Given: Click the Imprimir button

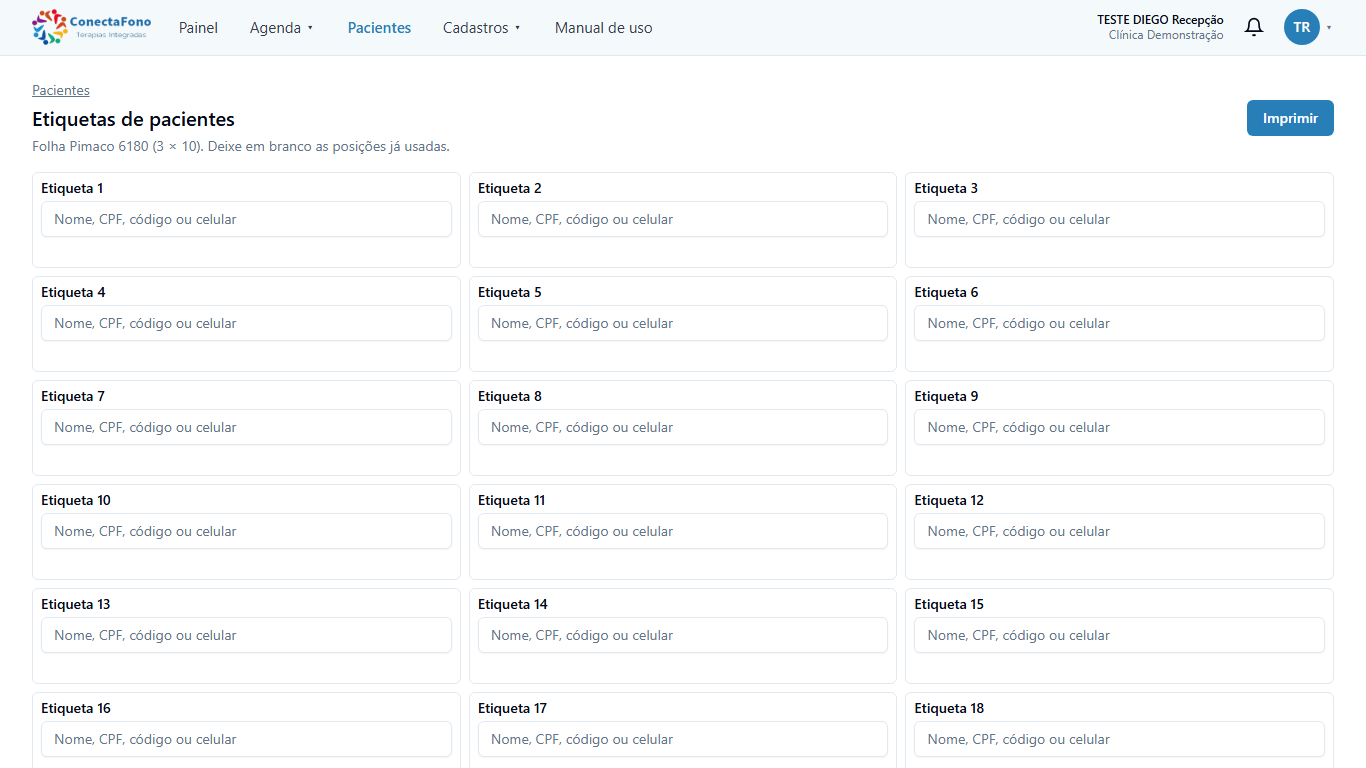Looking at the screenshot, I should pos(1290,118).
